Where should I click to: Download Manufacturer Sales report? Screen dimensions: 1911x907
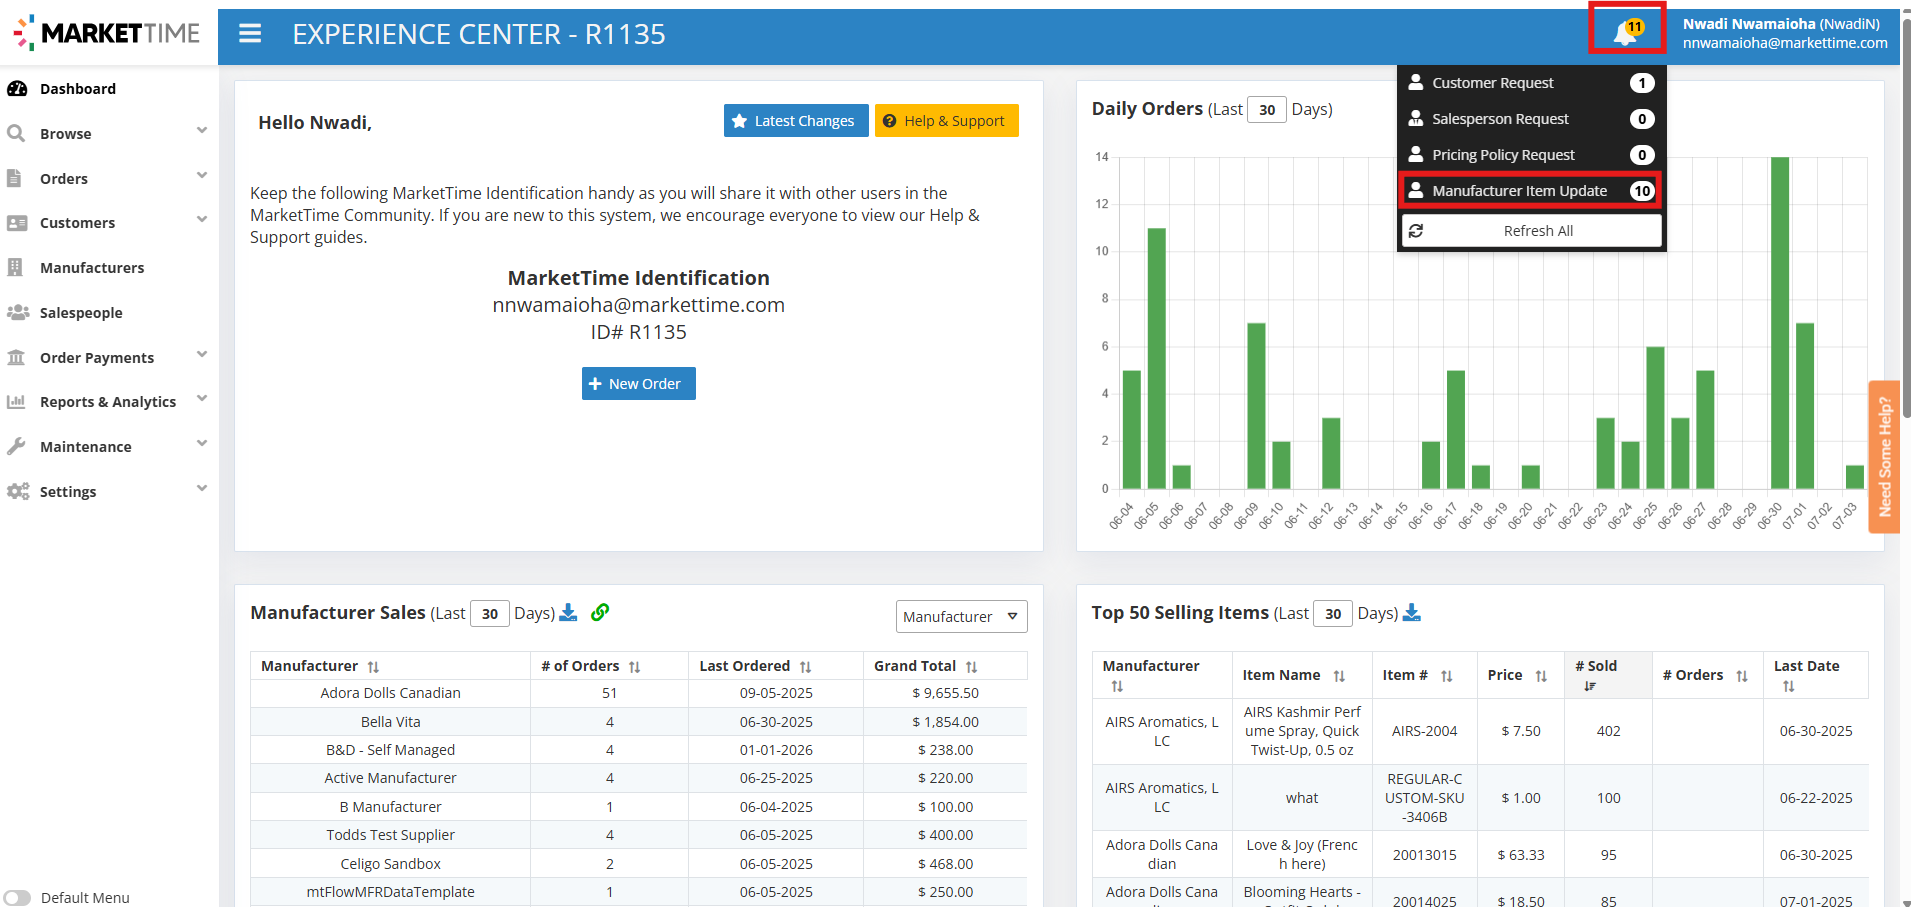(x=568, y=612)
